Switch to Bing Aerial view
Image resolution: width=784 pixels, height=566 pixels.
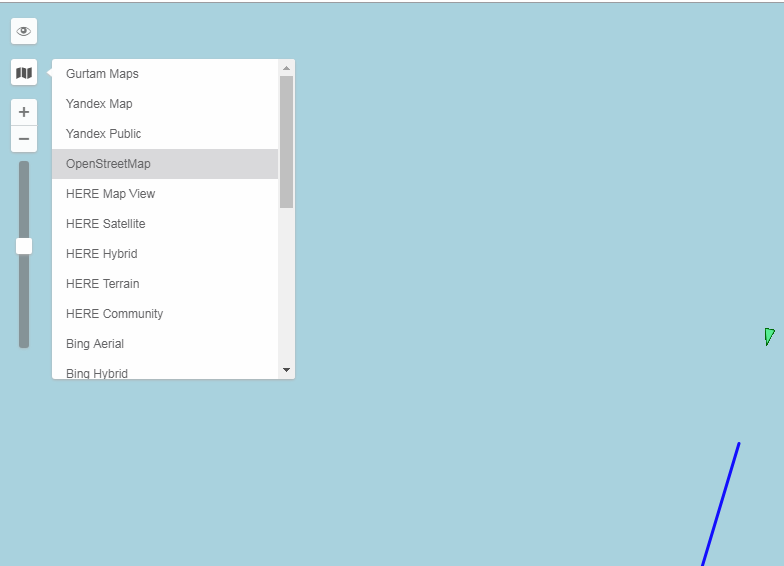[x=95, y=344]
